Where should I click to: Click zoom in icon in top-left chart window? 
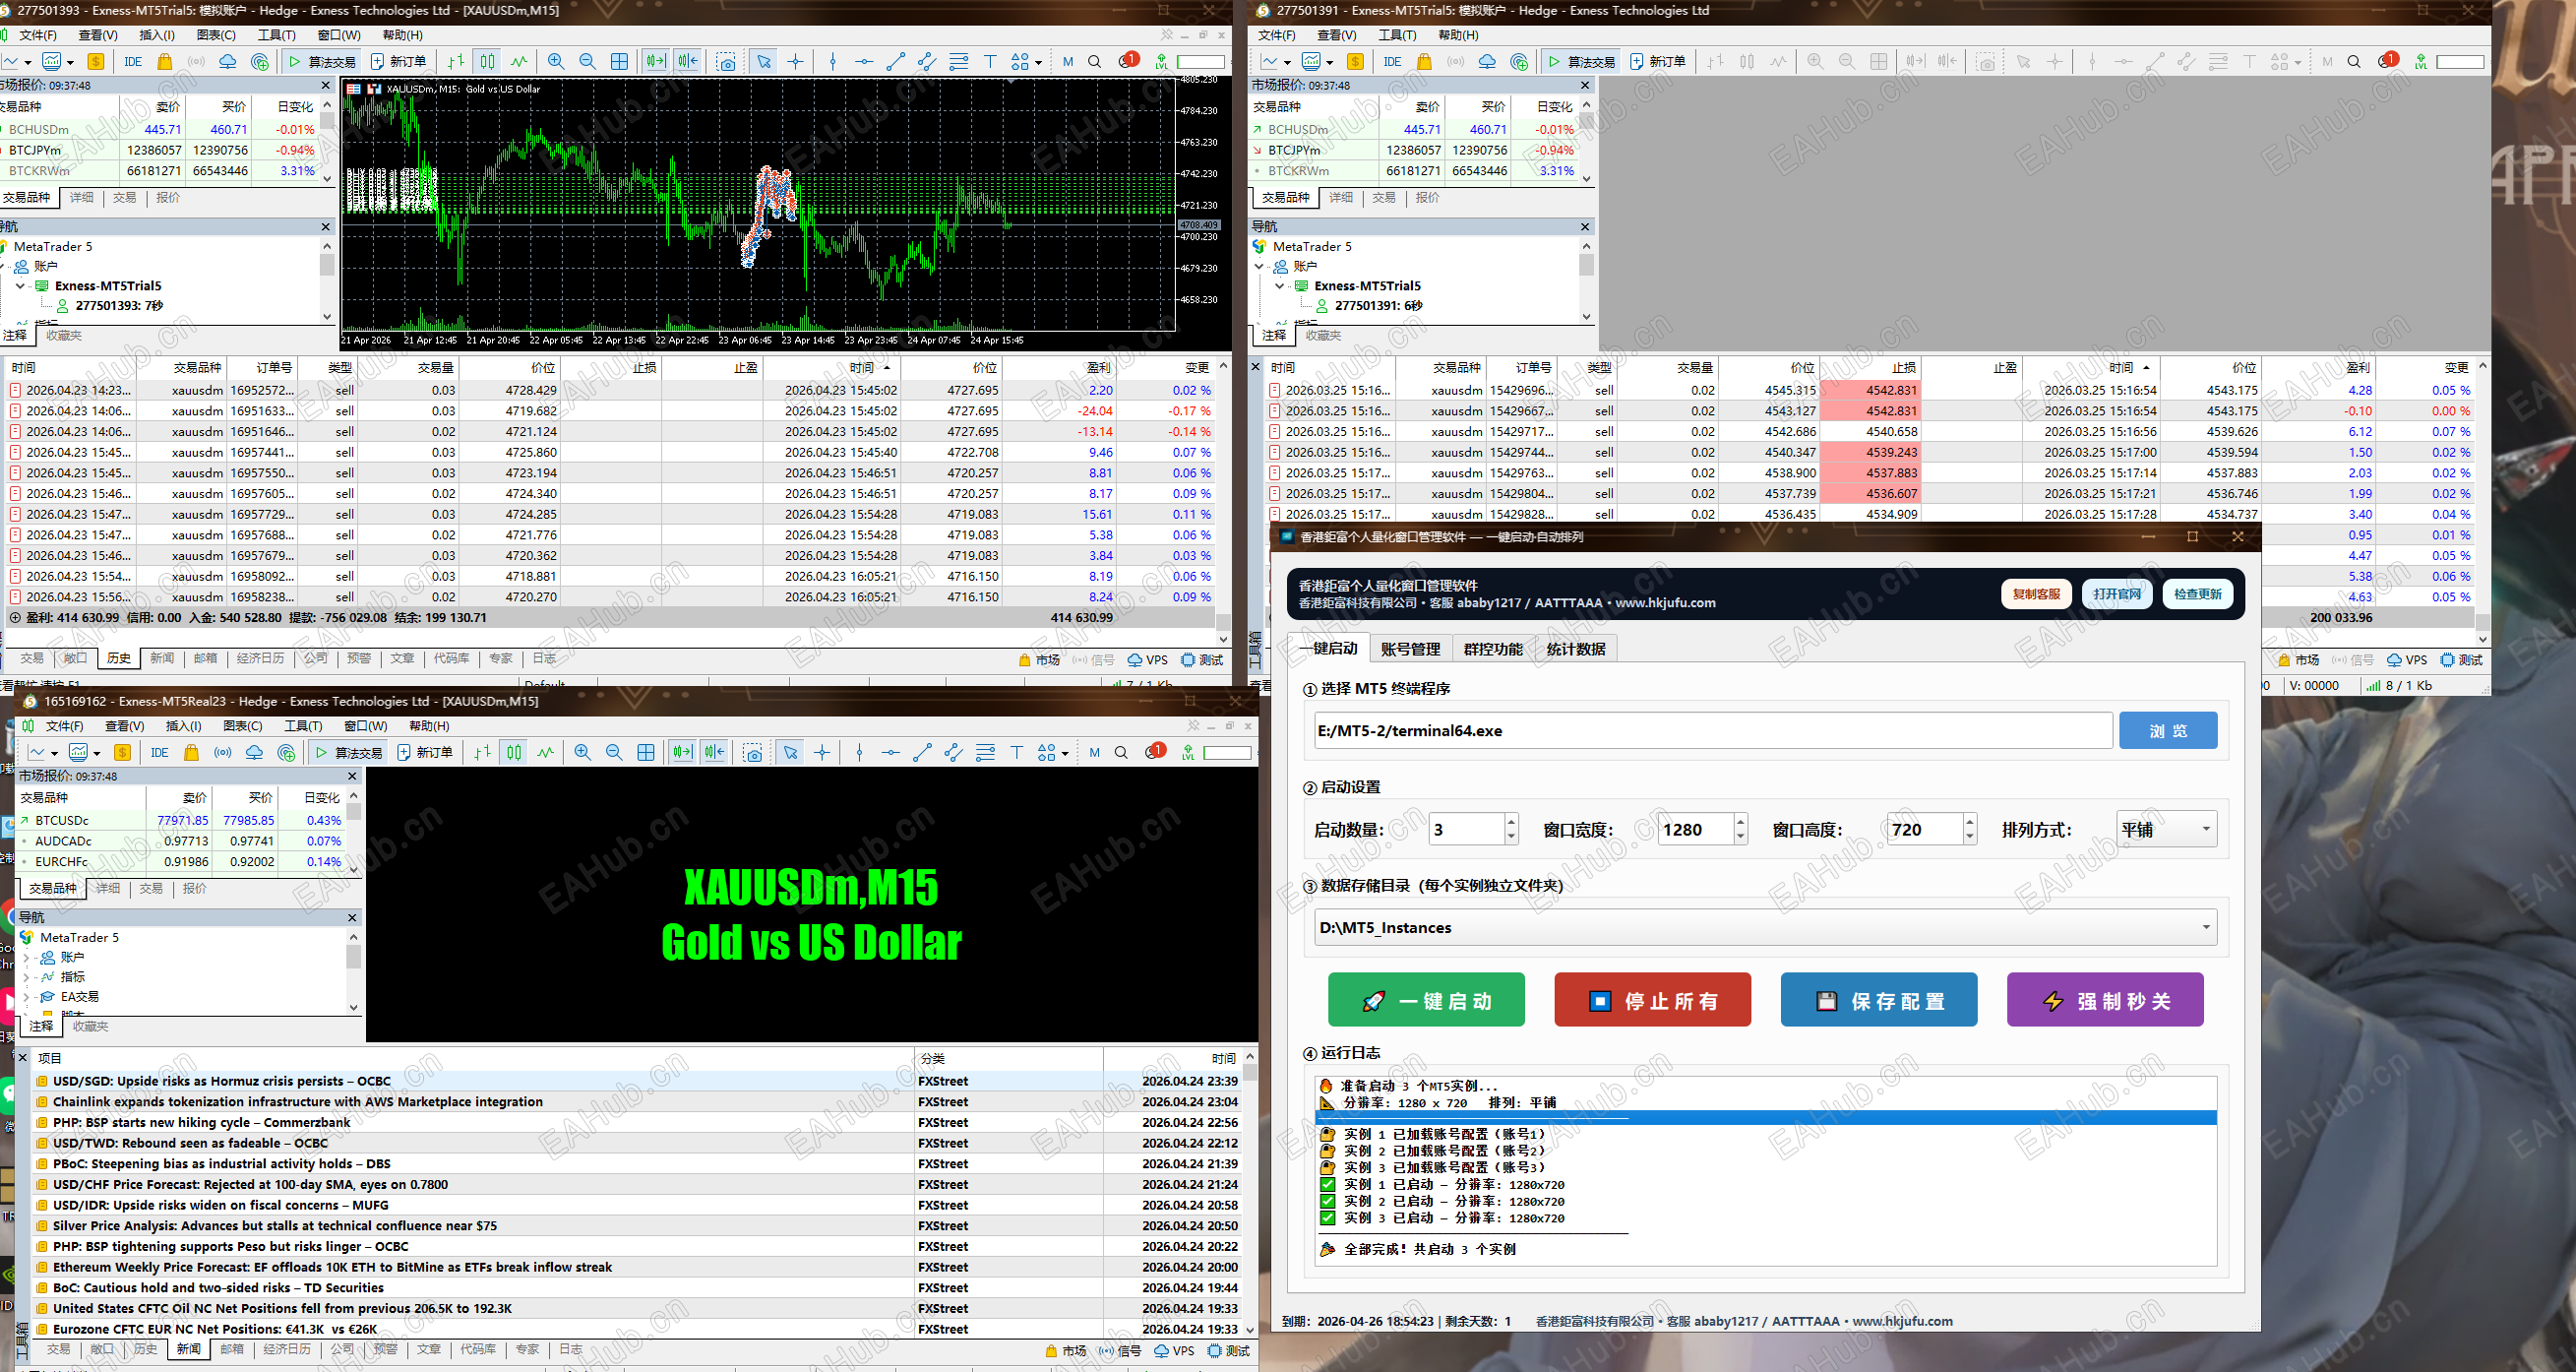point(556,62)
